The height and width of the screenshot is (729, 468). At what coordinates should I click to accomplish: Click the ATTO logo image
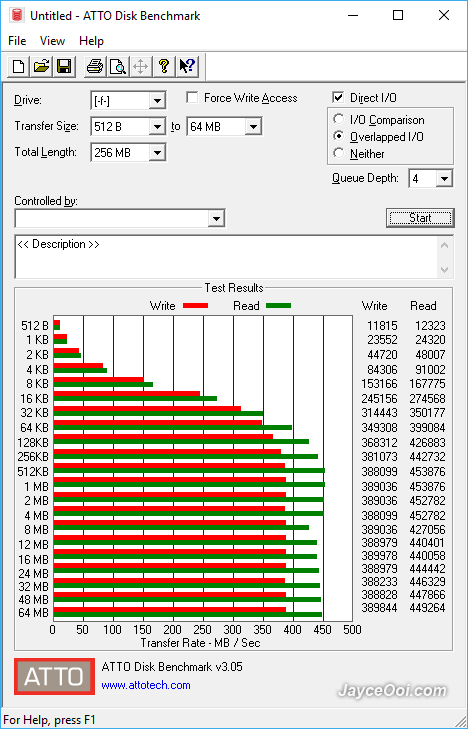54,676
